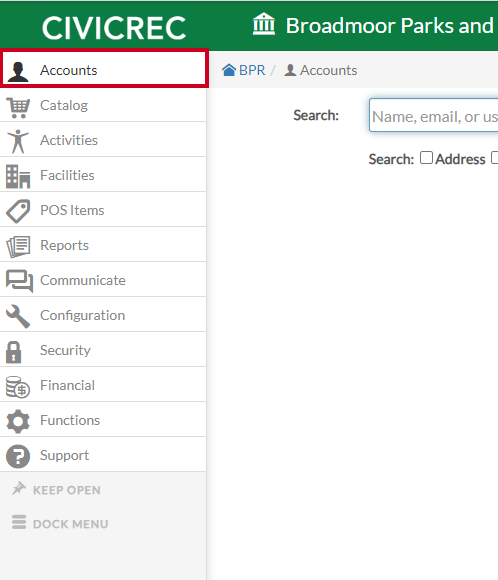Open the Support menu item

coord(103,455)
